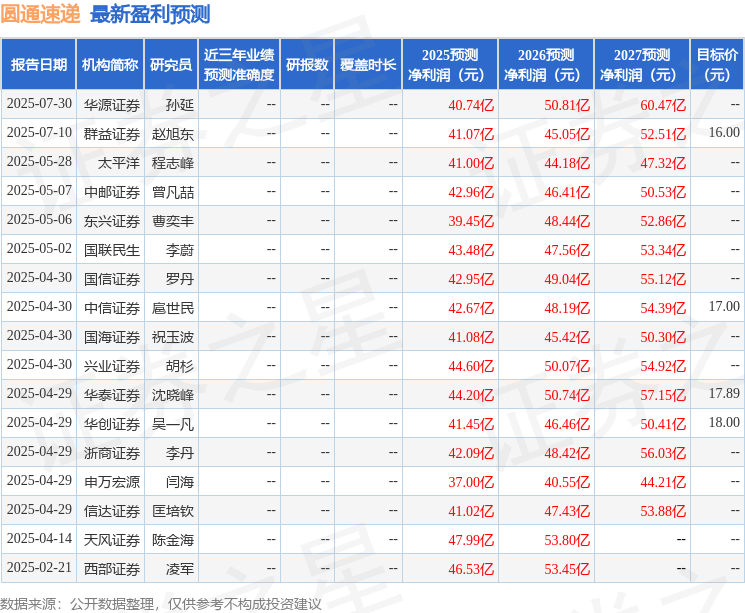745x613 pixels.
Task: Select the 机构简称 column header
Action: [110, 64]
